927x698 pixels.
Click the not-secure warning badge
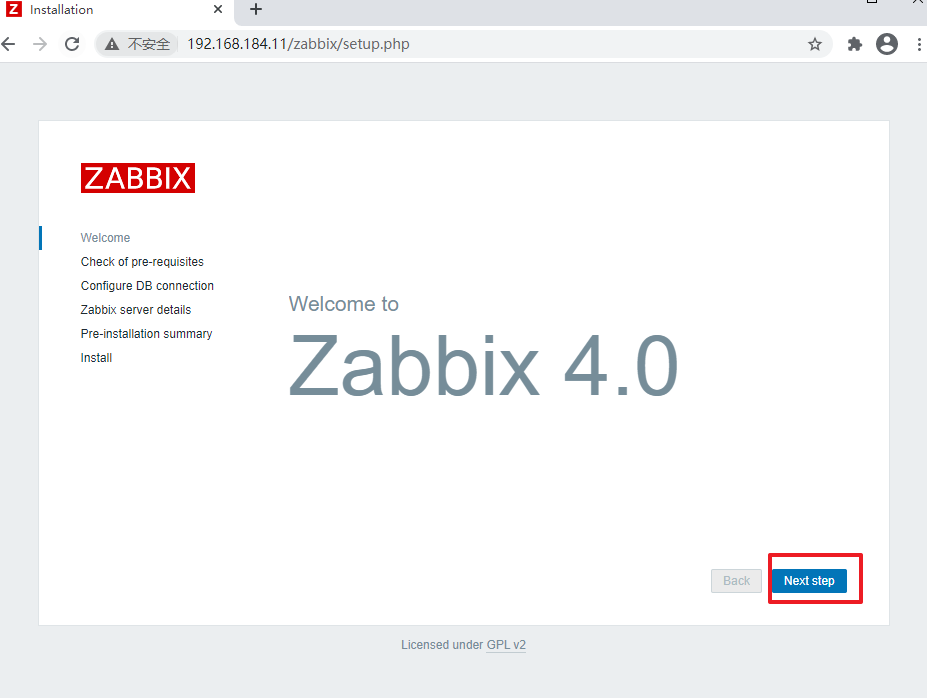click(137, 44)
